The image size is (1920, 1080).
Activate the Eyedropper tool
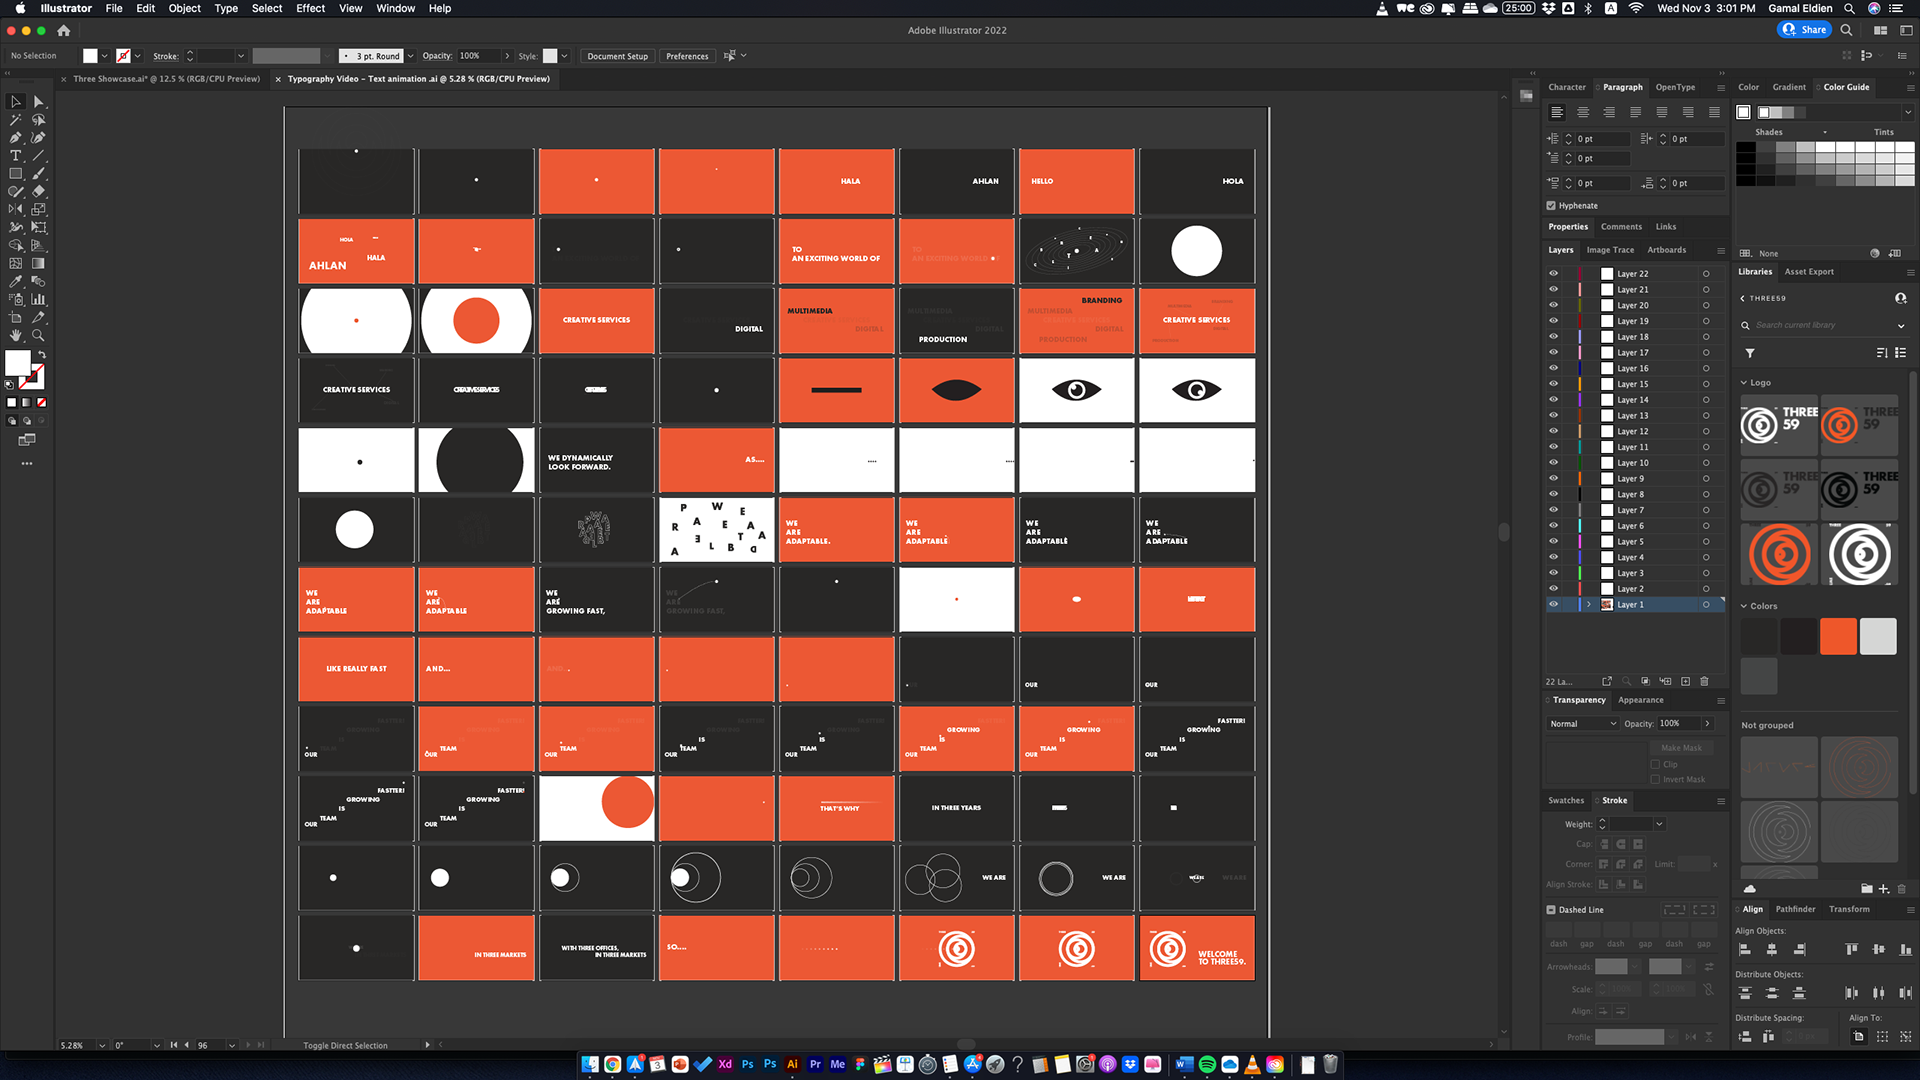pos(15,282)
